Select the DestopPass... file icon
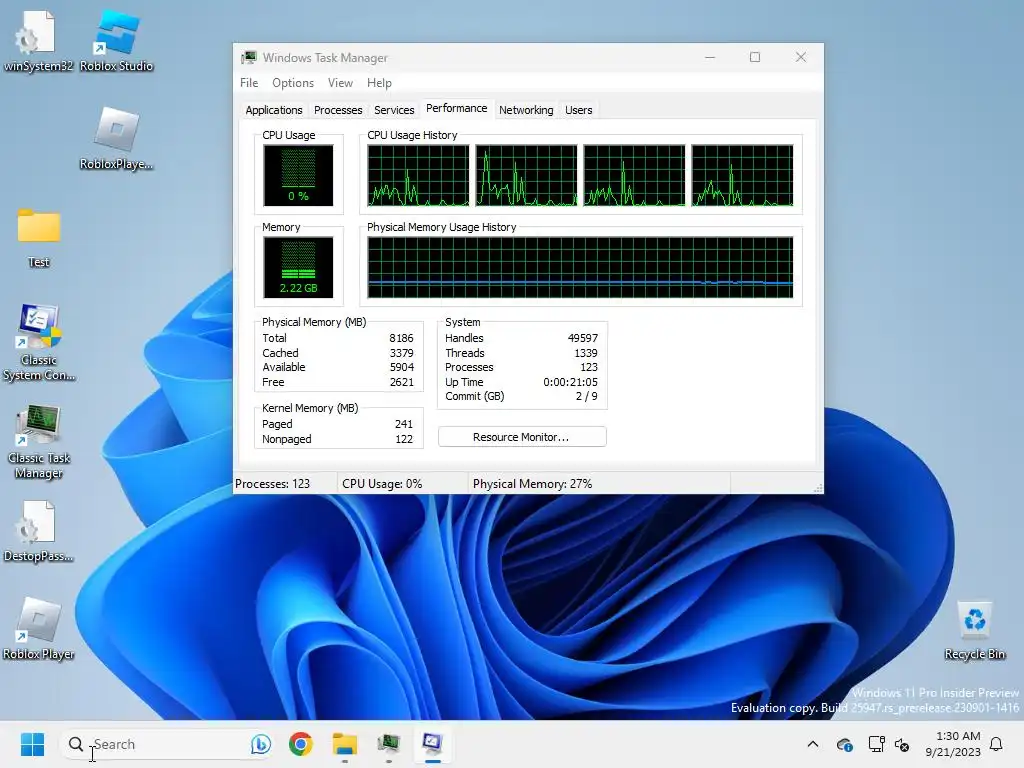The width and height of the screenshot is (1024, 768). pyautogui.click(x=39, y=531)
